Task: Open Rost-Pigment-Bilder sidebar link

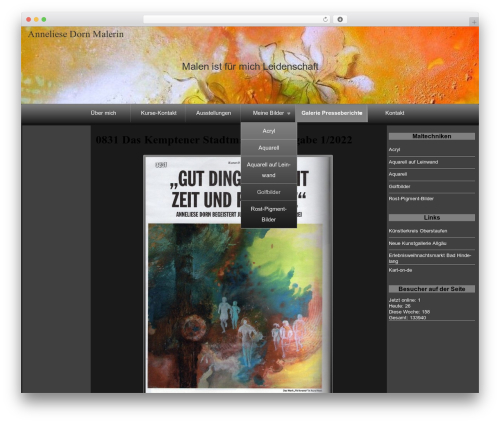Action: point(411,199)
